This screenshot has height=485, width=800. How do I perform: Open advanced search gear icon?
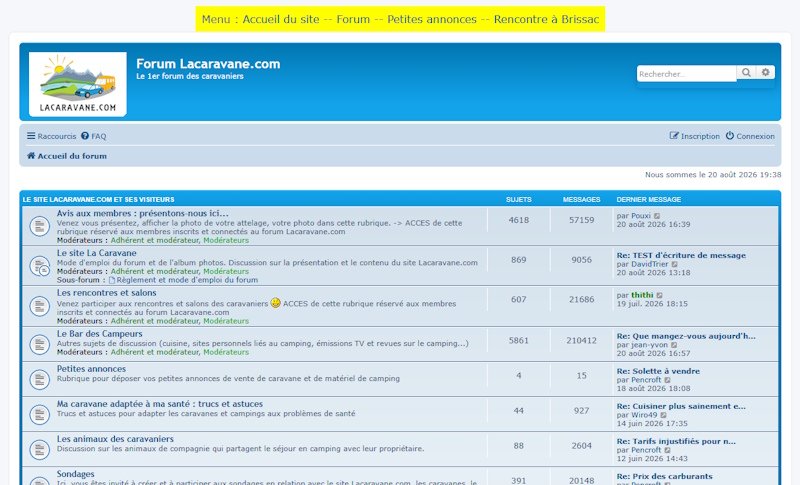tap(765, 72)
